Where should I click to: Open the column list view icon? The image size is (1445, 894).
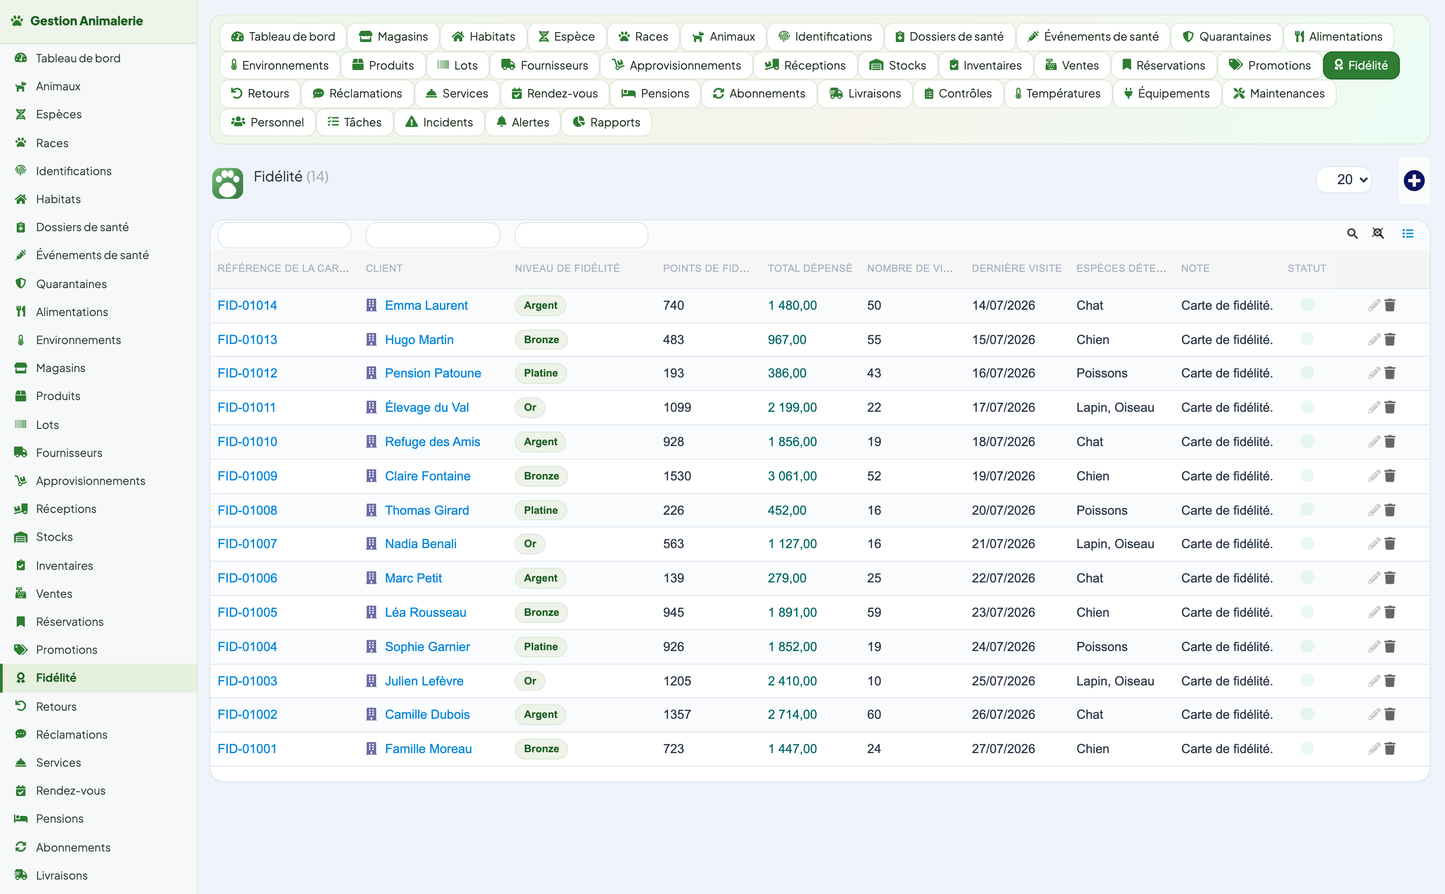click(1407, 234)
